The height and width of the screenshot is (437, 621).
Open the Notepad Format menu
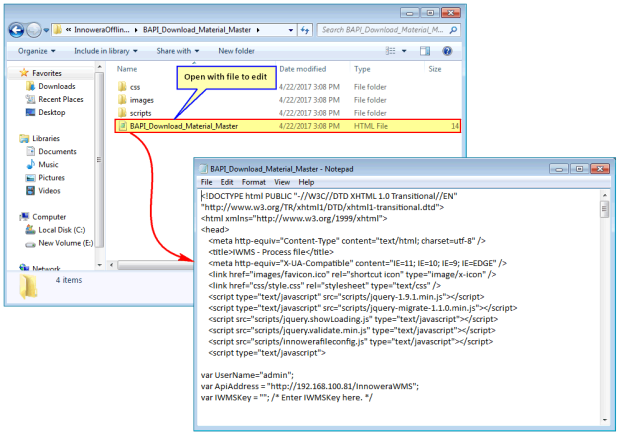tap(253, 182)
